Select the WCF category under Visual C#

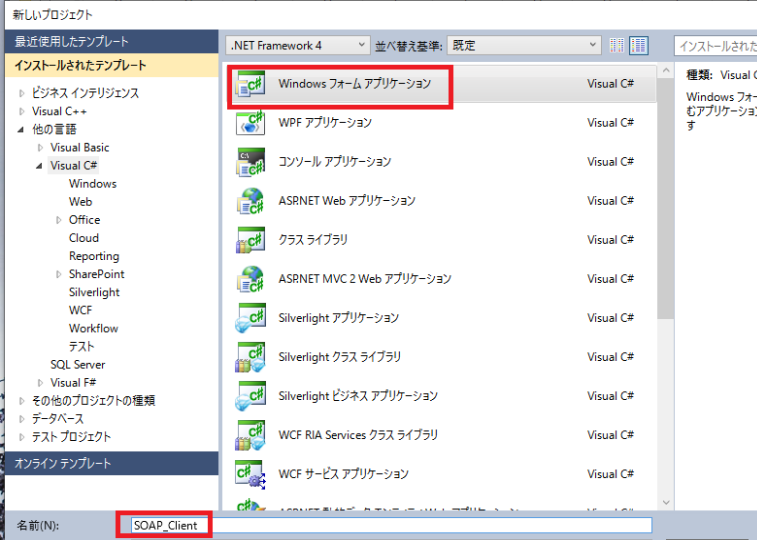click(x=80, y=310)
